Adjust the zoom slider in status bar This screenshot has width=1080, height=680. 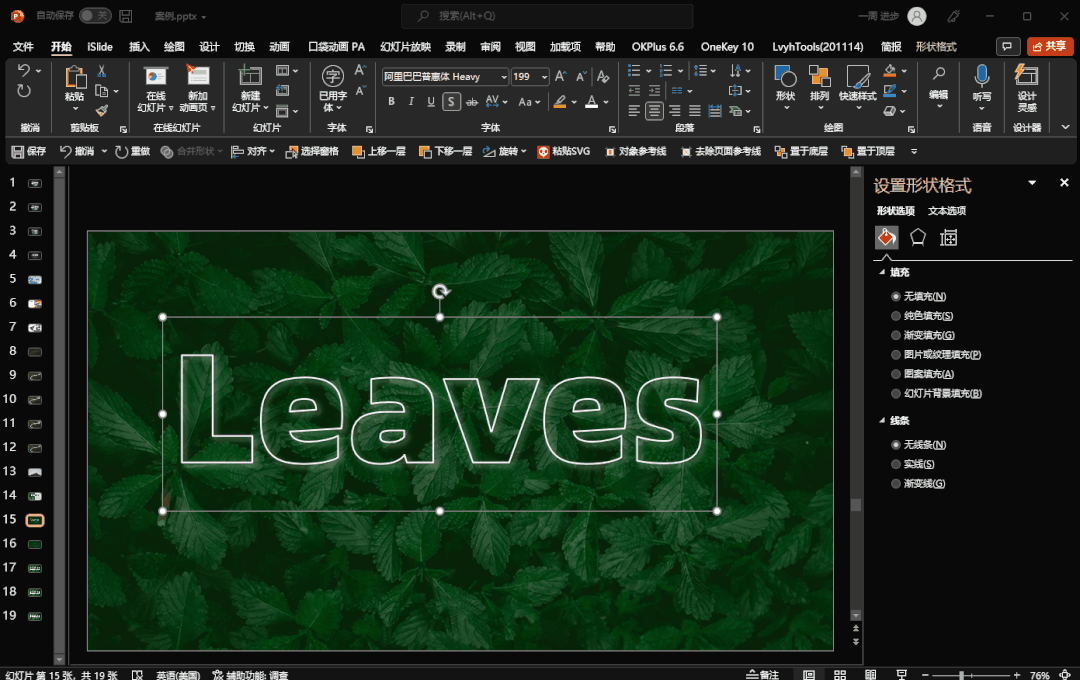pyautogui.click(x=962, y=675)
